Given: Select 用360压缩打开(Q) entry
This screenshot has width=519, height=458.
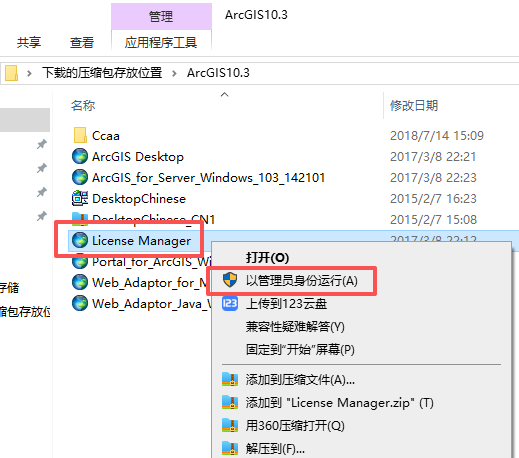Looking at the screenshot, I should [x=295, y=425].
